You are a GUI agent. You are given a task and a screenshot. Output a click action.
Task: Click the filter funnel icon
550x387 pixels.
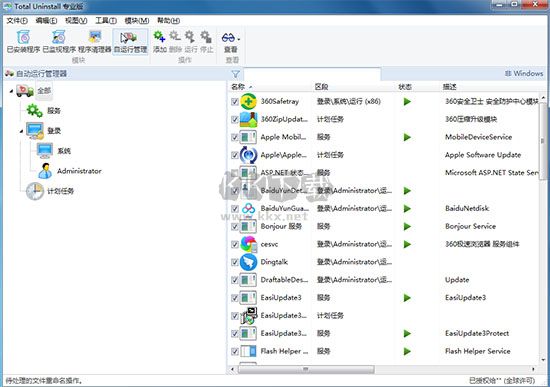[235, 74]
